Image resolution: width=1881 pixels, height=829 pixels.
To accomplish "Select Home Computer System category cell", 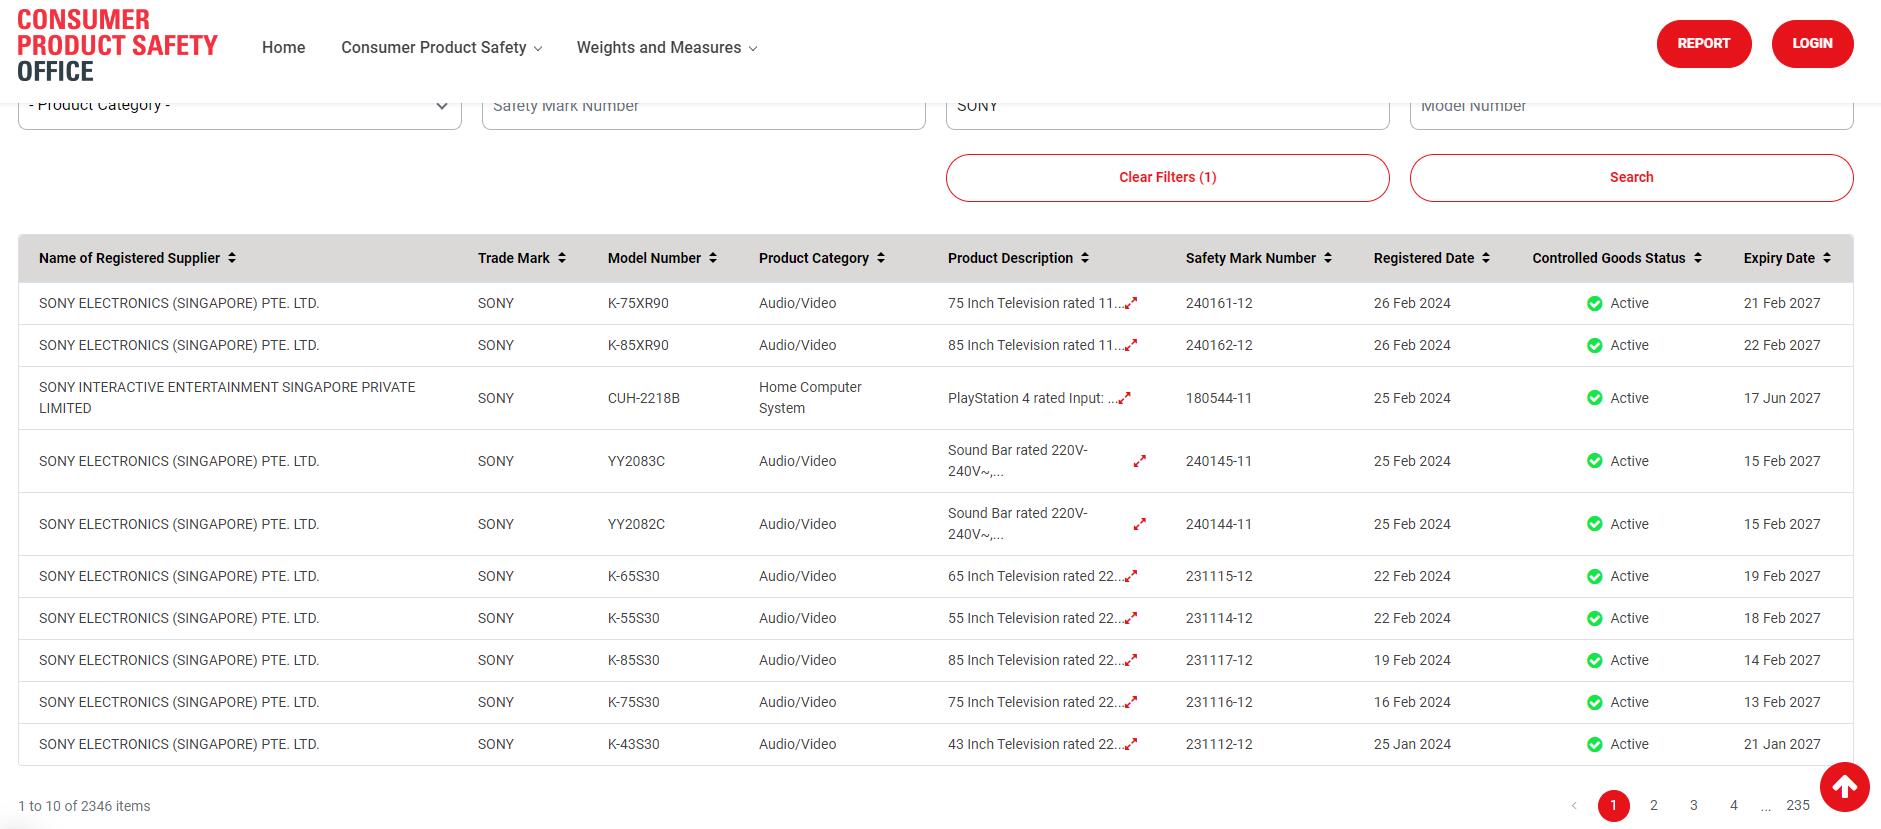I will point(810,398).
